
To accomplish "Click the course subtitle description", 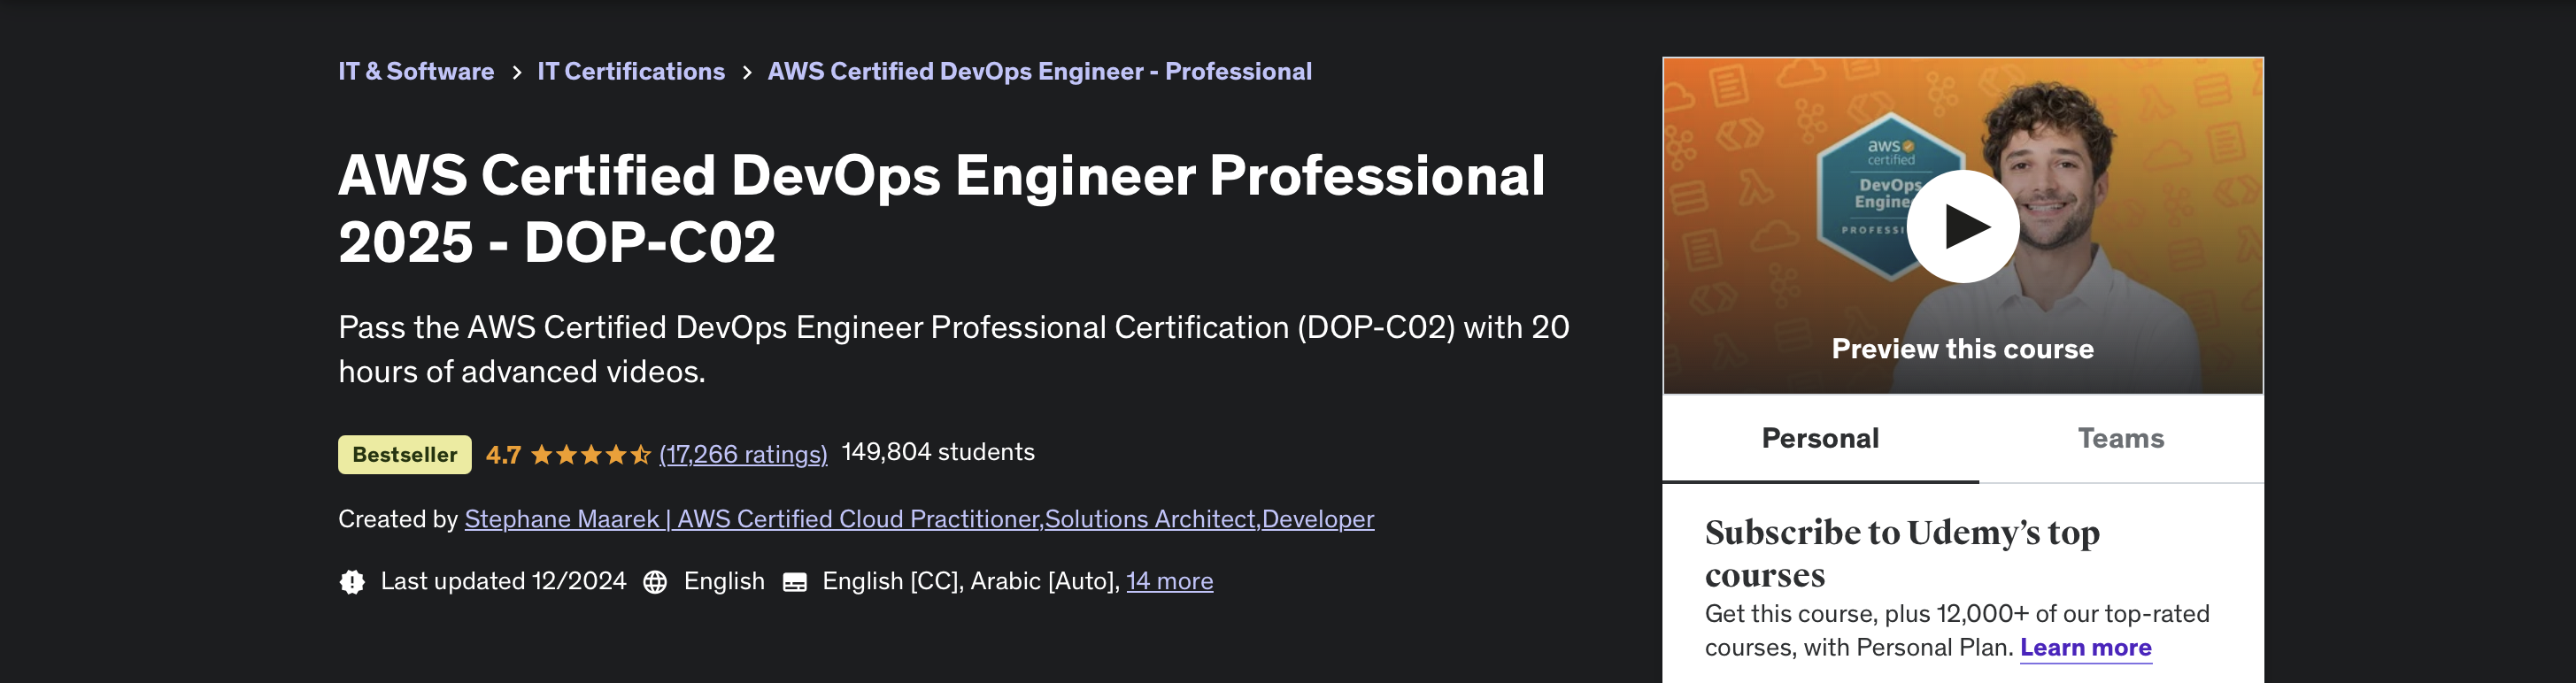I will coord(953,349).
